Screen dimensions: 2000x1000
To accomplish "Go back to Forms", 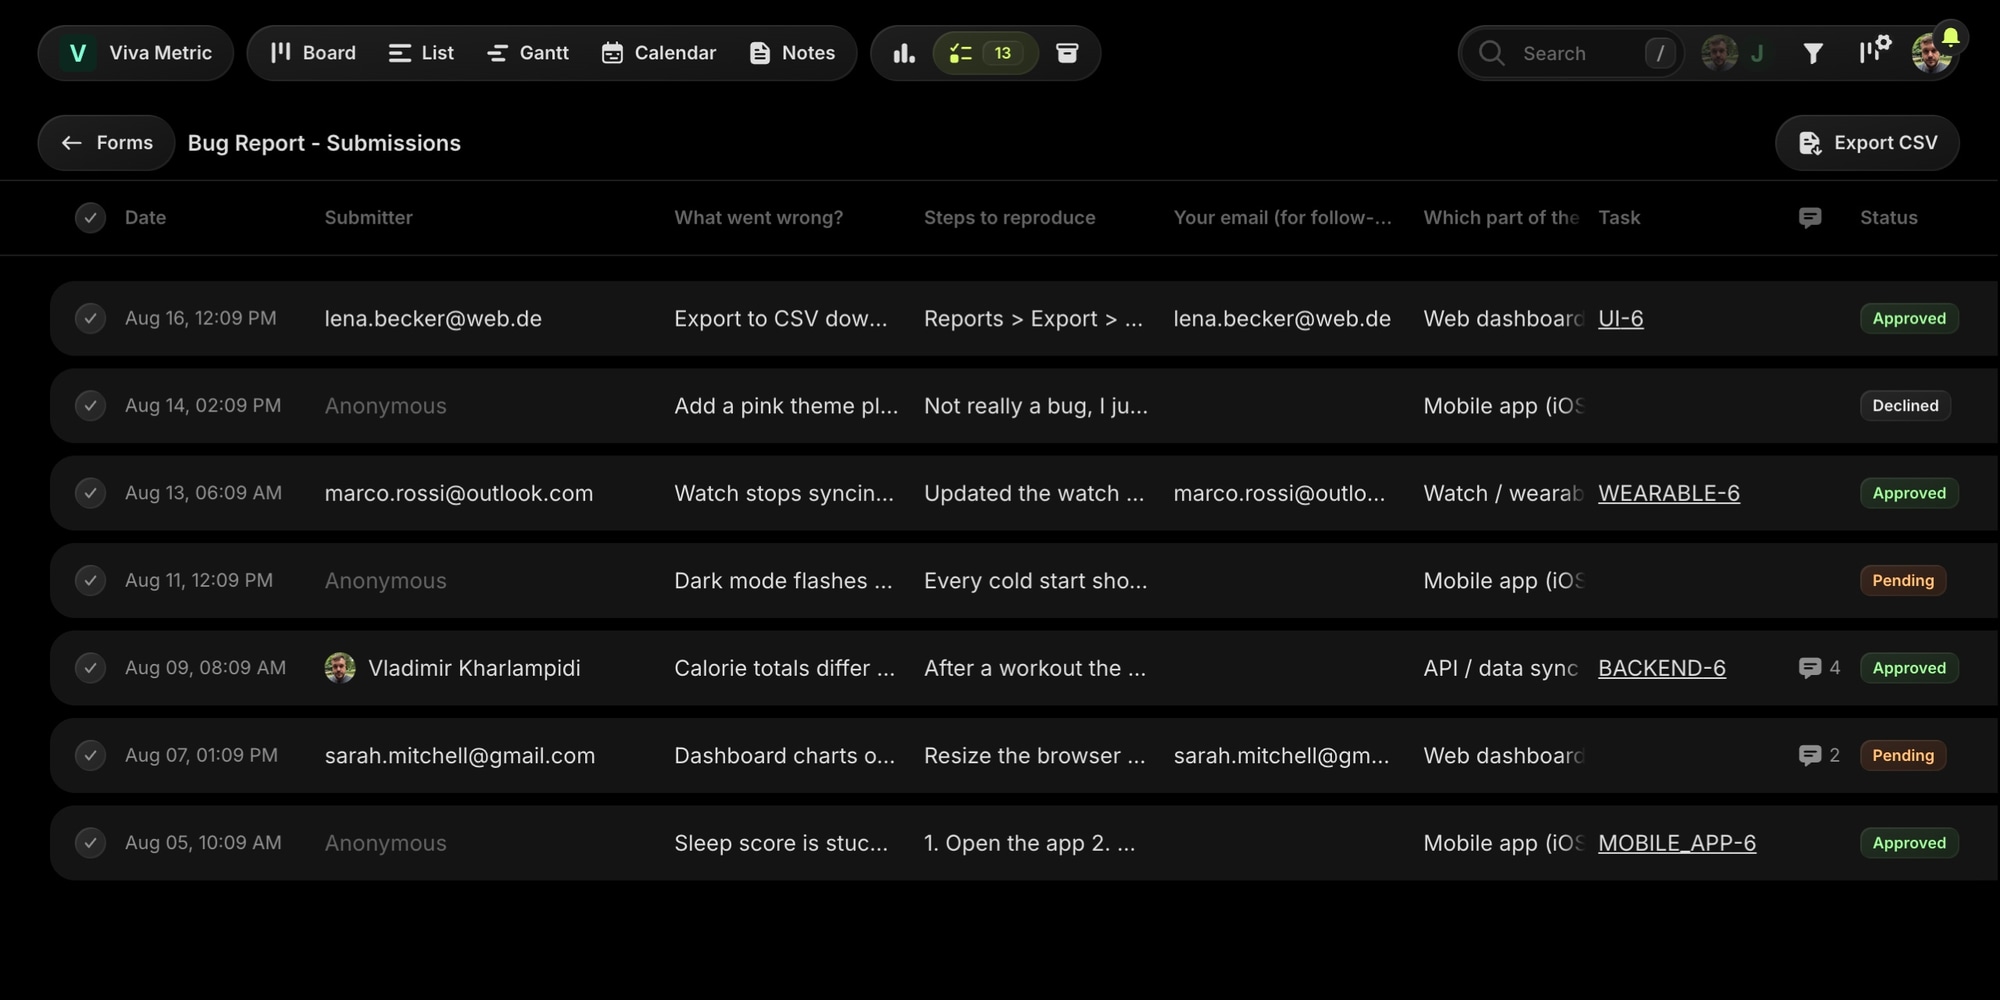I will coord(107,143).
